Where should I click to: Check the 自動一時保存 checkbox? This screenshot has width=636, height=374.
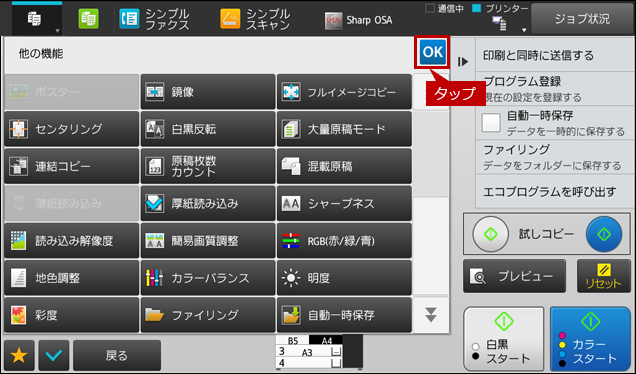[x=491, y=123]
